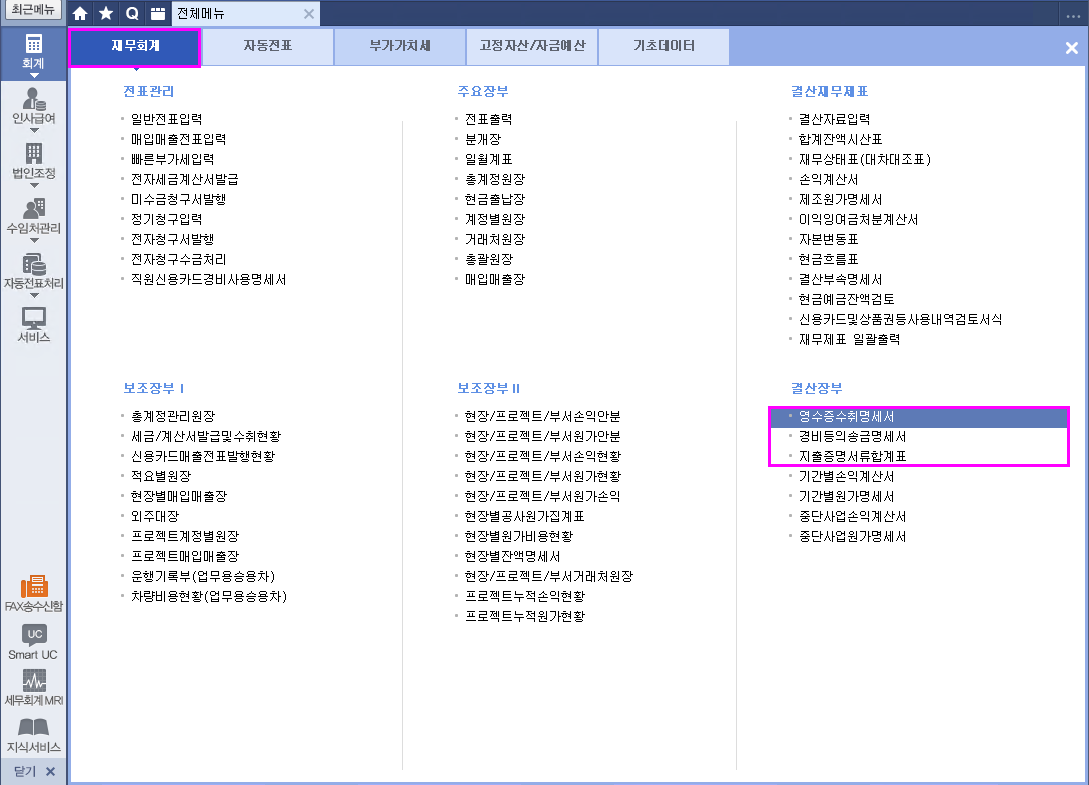Open the 고정자산/자금예산 tab
The height and width of the screenshot is (785, 1089).
pos(532,46)
